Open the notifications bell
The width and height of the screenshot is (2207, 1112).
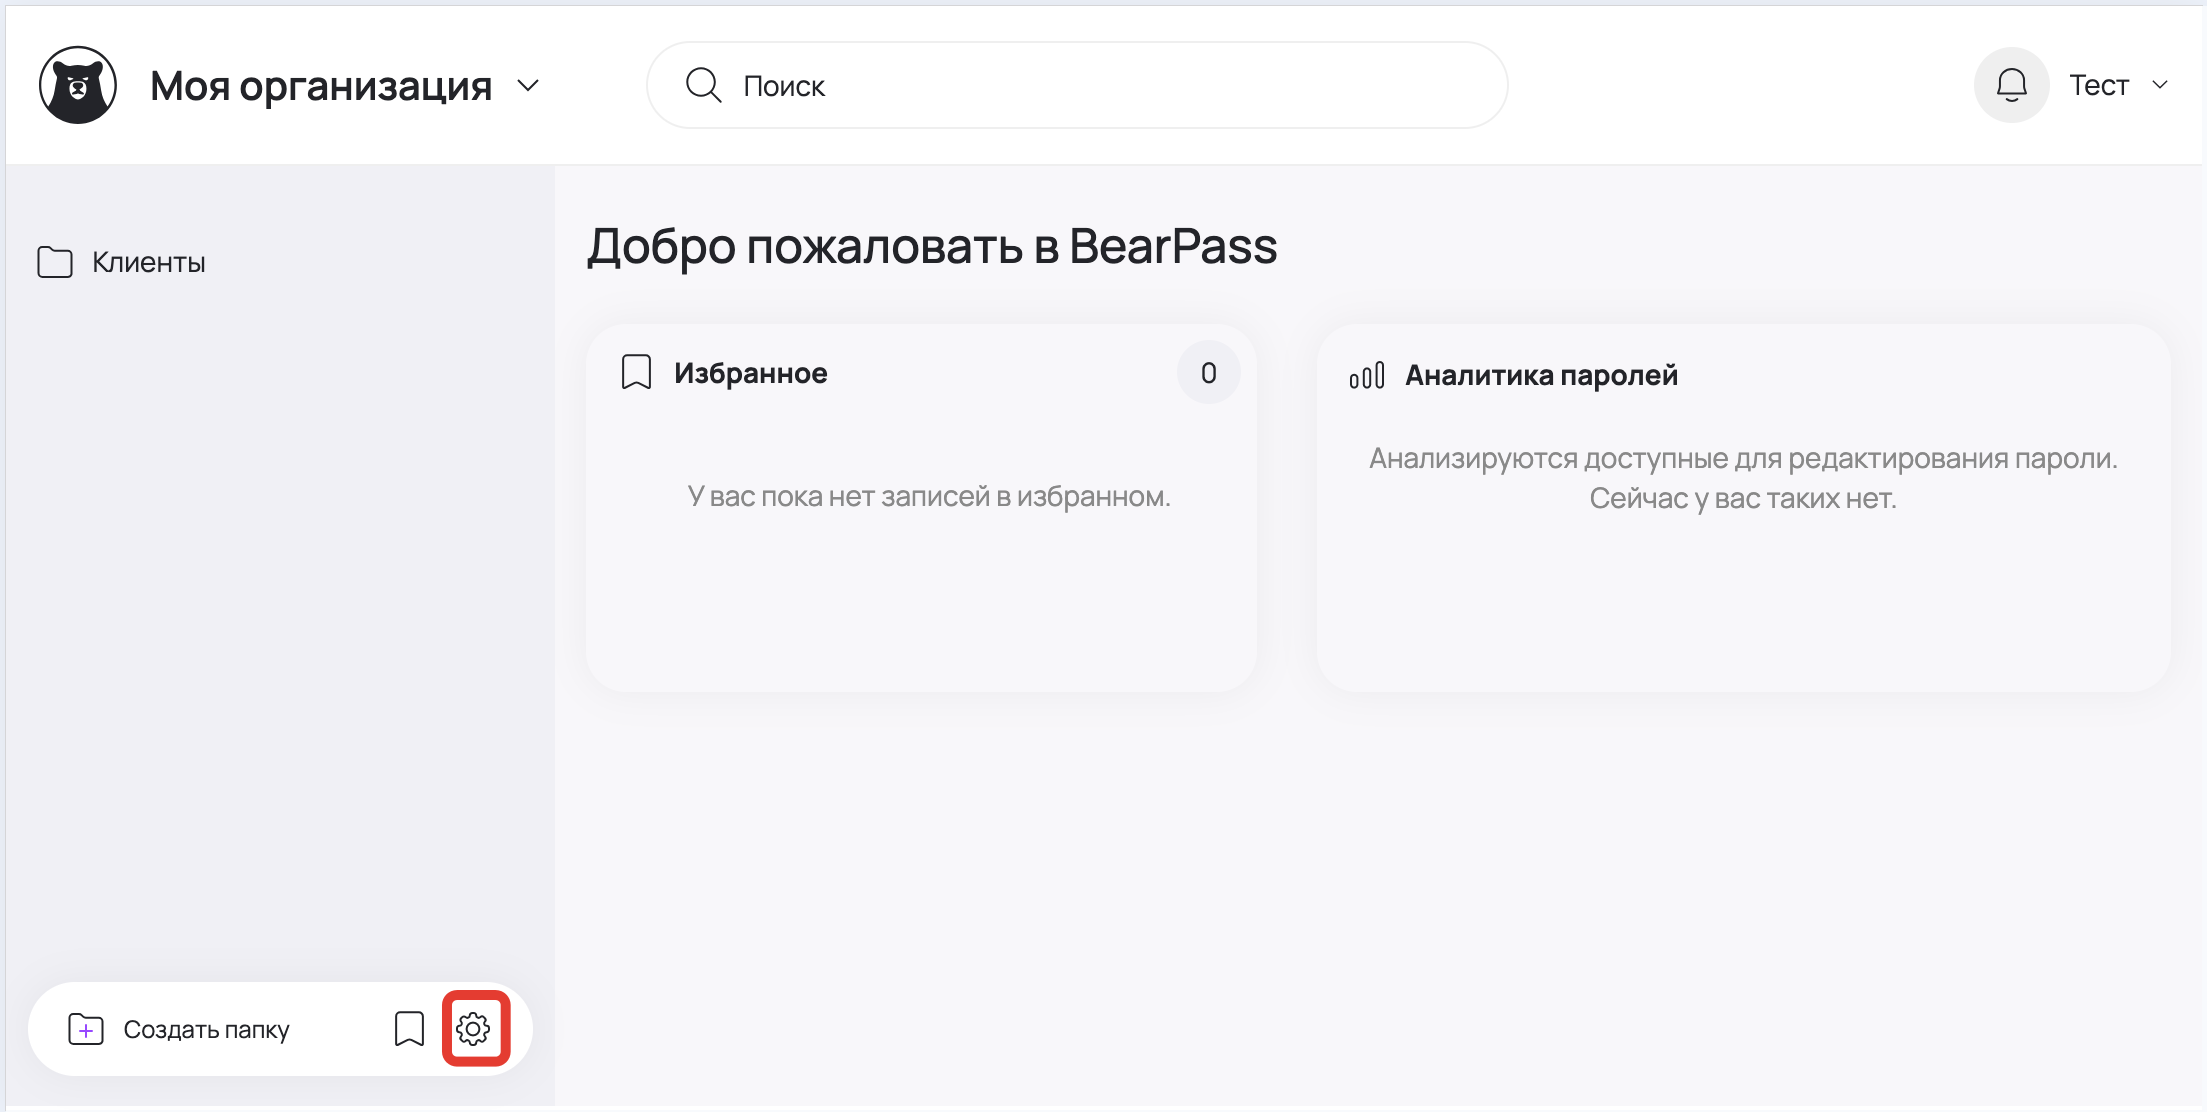click(2011, 86)
